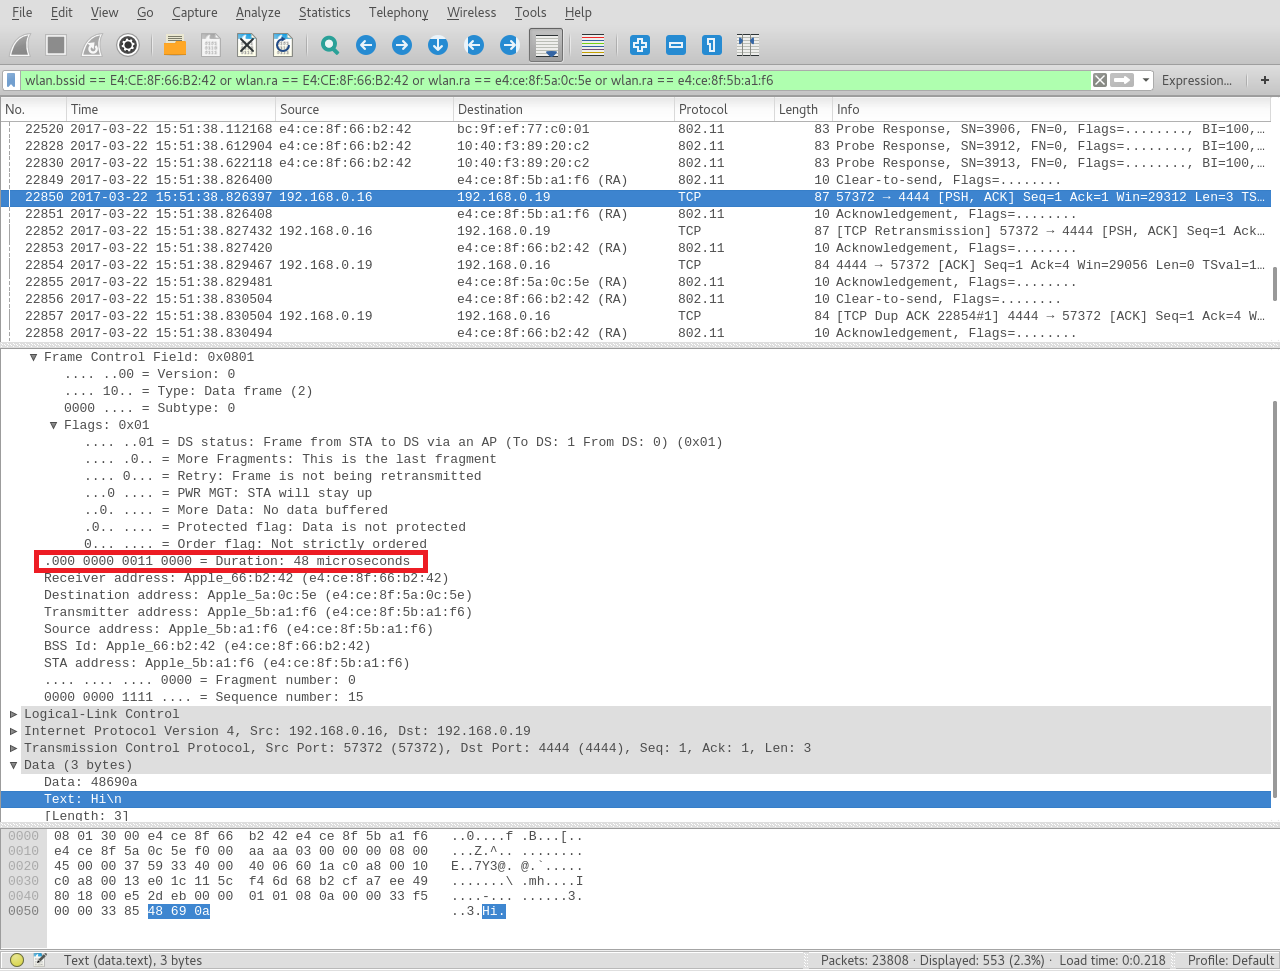Sort packets by the Time column

(x=171, y=109)
